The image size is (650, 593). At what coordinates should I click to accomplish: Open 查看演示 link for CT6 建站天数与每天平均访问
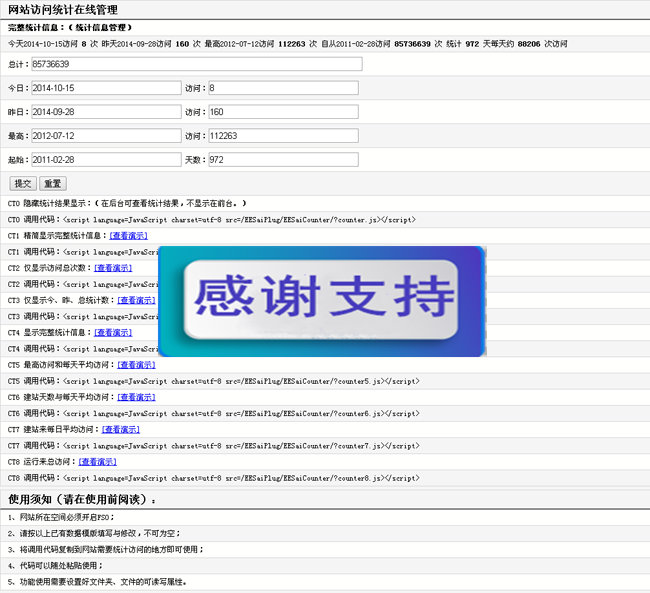point(136,397)
